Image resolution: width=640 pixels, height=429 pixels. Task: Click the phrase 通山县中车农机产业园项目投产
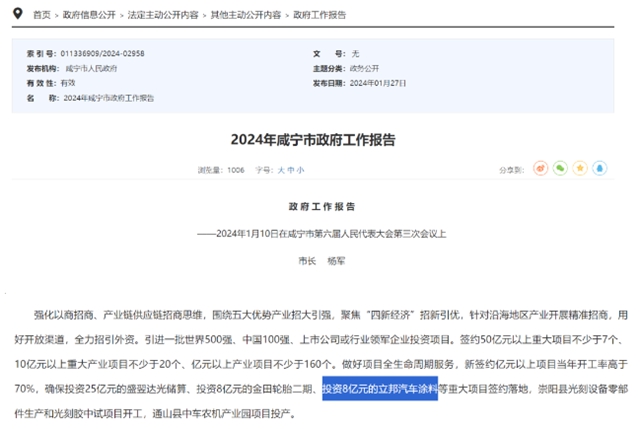point(222,413)
